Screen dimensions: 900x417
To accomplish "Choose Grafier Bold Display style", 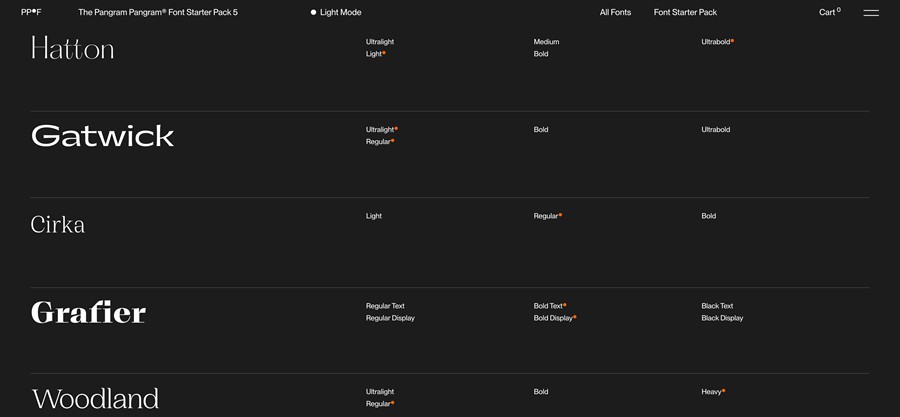I will pyautogui.click(x=553, y=318).
